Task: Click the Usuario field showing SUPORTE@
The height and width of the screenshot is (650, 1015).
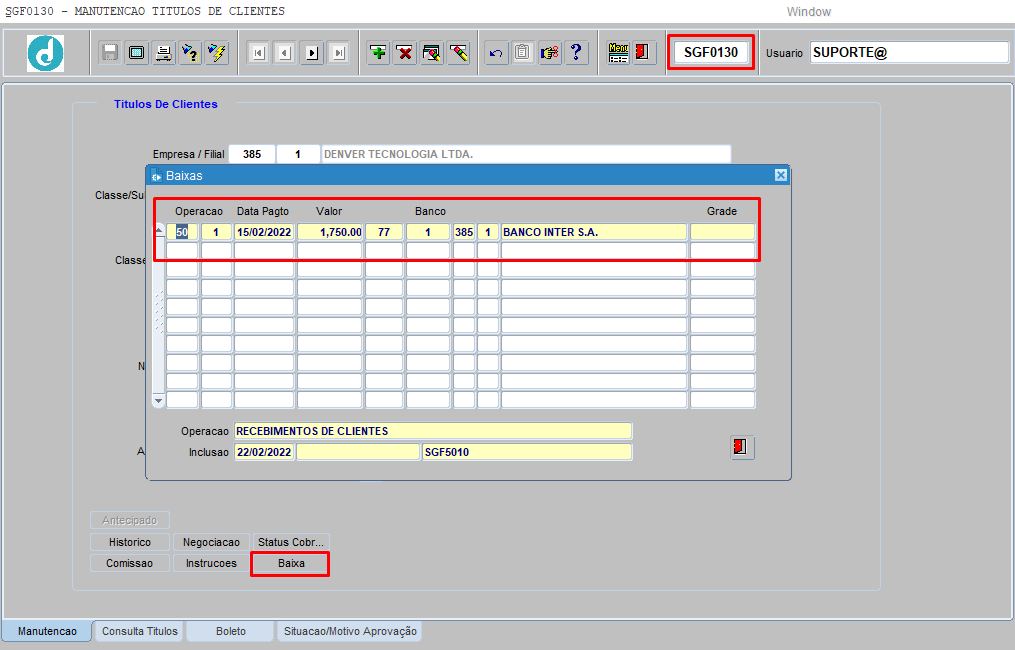Action: coord(909,52)
